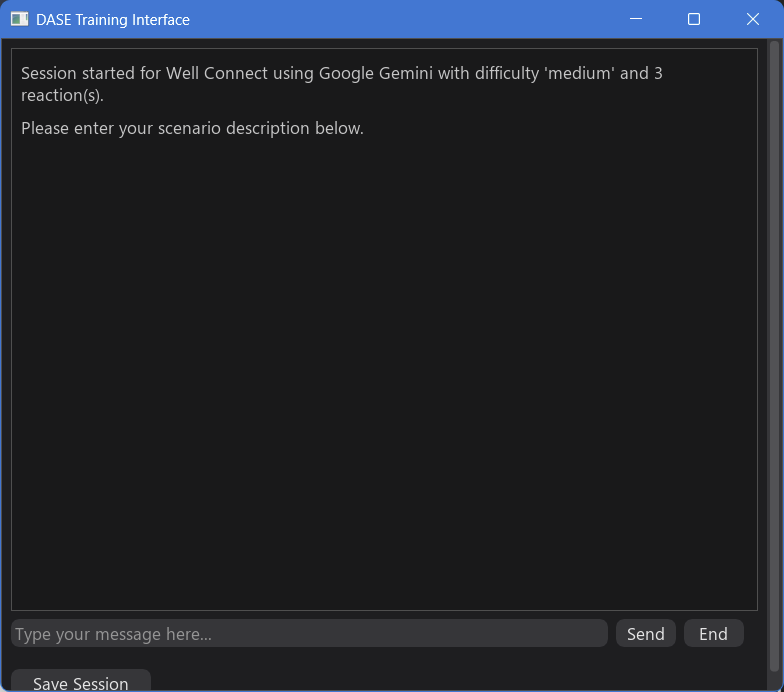The width and height of the screenshot is (784, 692).
Task: Click the DASE app icon in title bar
Action: pos(19,19)
